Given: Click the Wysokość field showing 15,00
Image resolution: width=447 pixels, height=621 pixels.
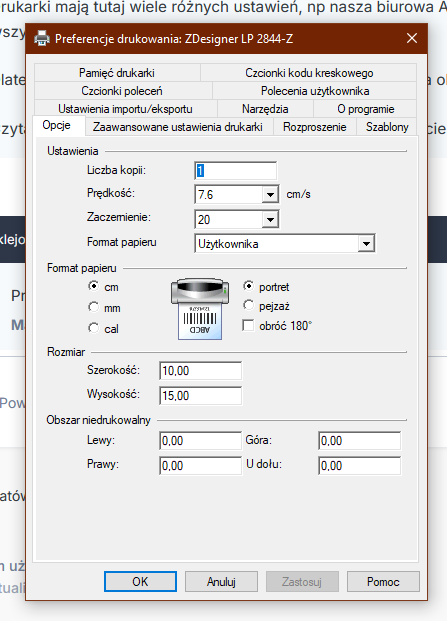Looking at the screenshot, I should pos(200,395).
